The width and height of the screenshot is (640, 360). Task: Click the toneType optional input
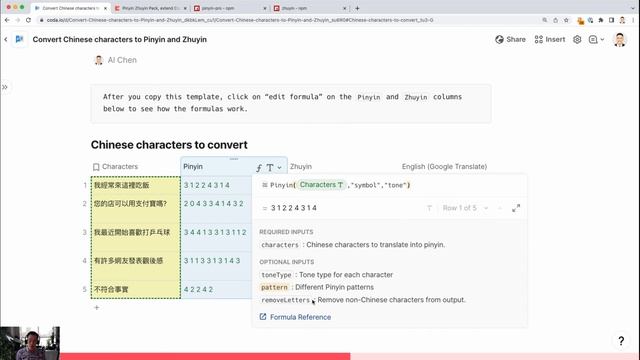tap(276, 275)
